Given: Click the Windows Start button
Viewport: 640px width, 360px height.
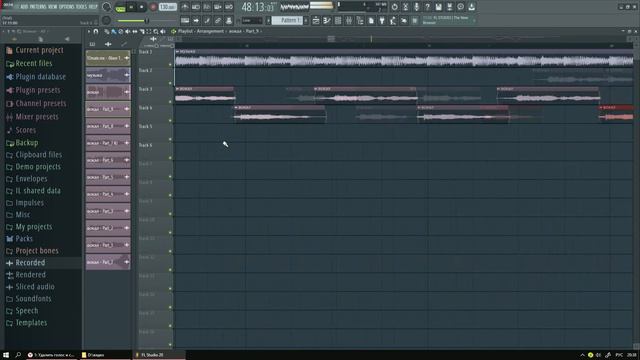Looking at the screenshot, I should (x=6, y=355).
